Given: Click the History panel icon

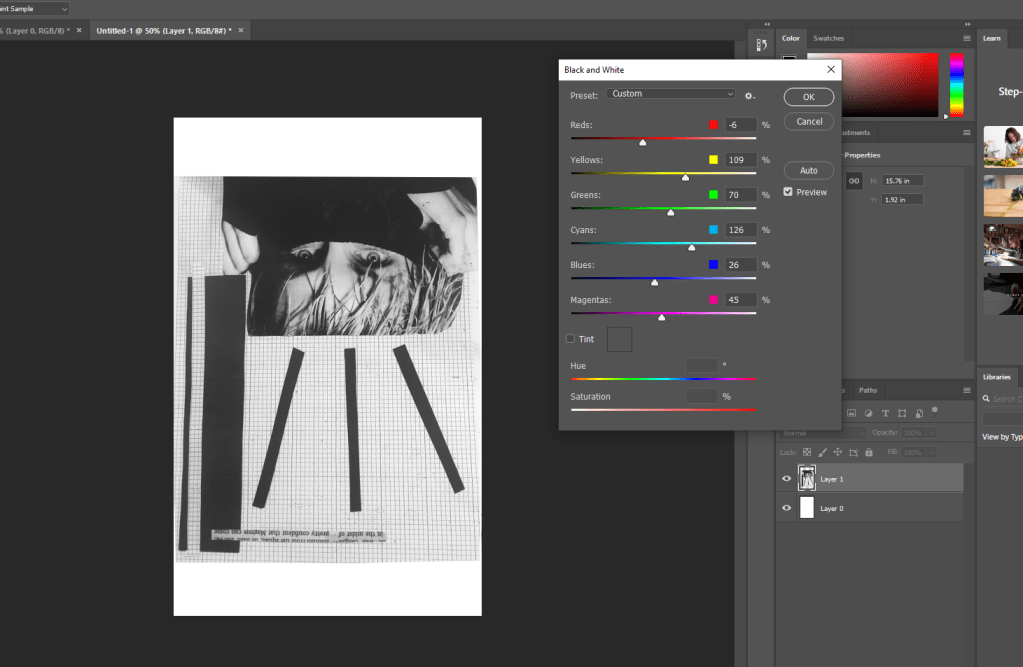Looking at the screenshot, I should coord(762,45).
